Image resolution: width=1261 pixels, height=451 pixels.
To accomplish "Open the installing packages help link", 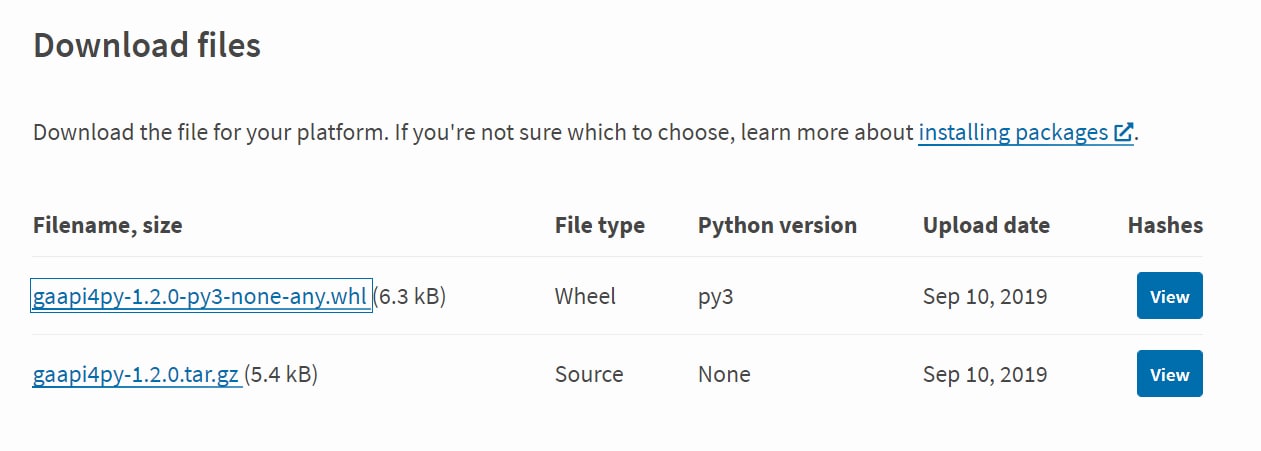I will pyautogui.click(x=1026, y=133).
